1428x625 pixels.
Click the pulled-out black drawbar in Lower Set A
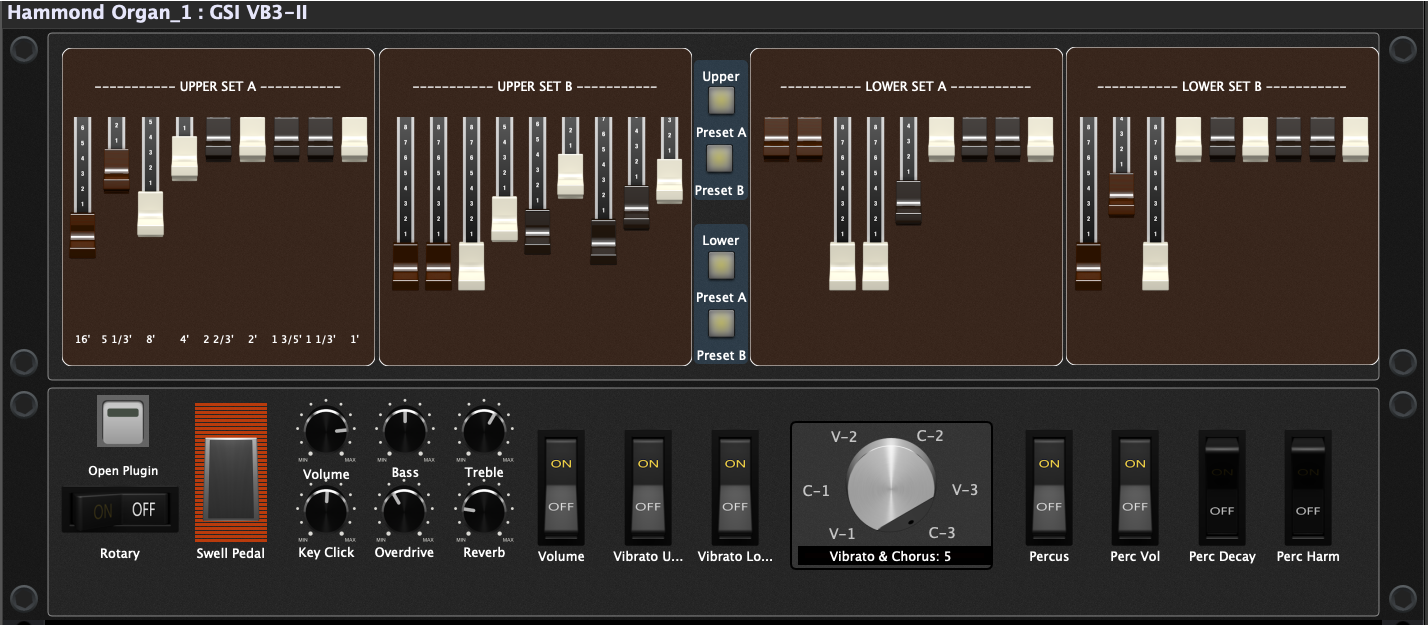(x=908, y=202)
